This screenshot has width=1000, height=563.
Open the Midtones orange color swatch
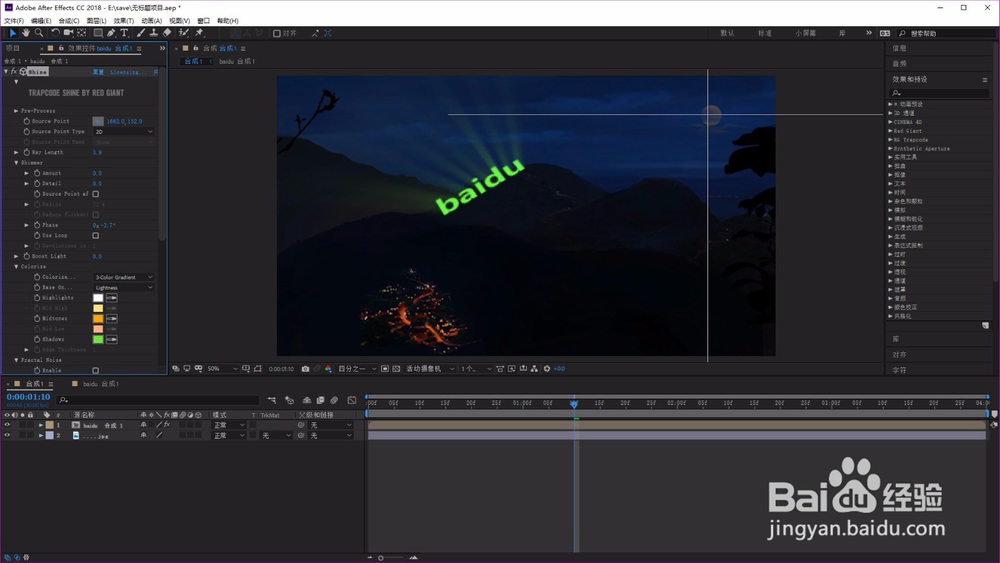coord(98,319)
